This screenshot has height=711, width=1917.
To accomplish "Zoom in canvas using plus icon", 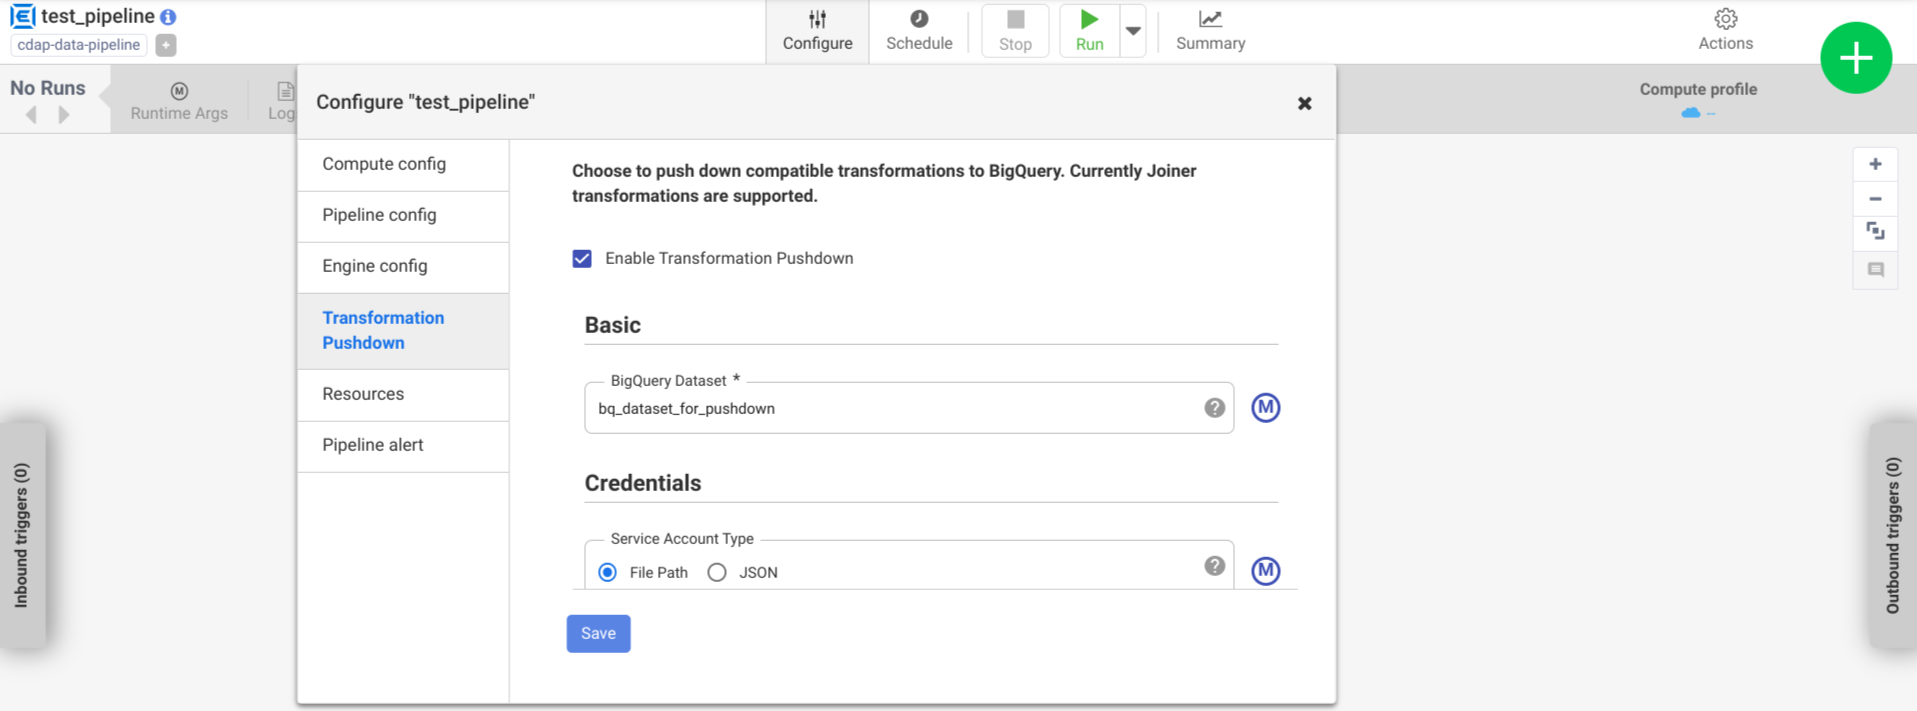I will [1876, 163].
